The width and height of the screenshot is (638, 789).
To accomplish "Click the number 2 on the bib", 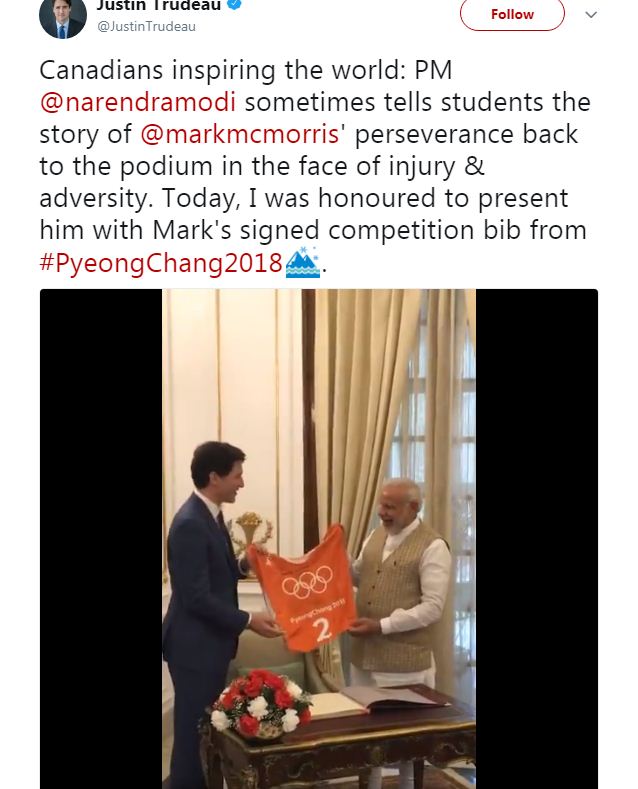I will click(322, 629).
